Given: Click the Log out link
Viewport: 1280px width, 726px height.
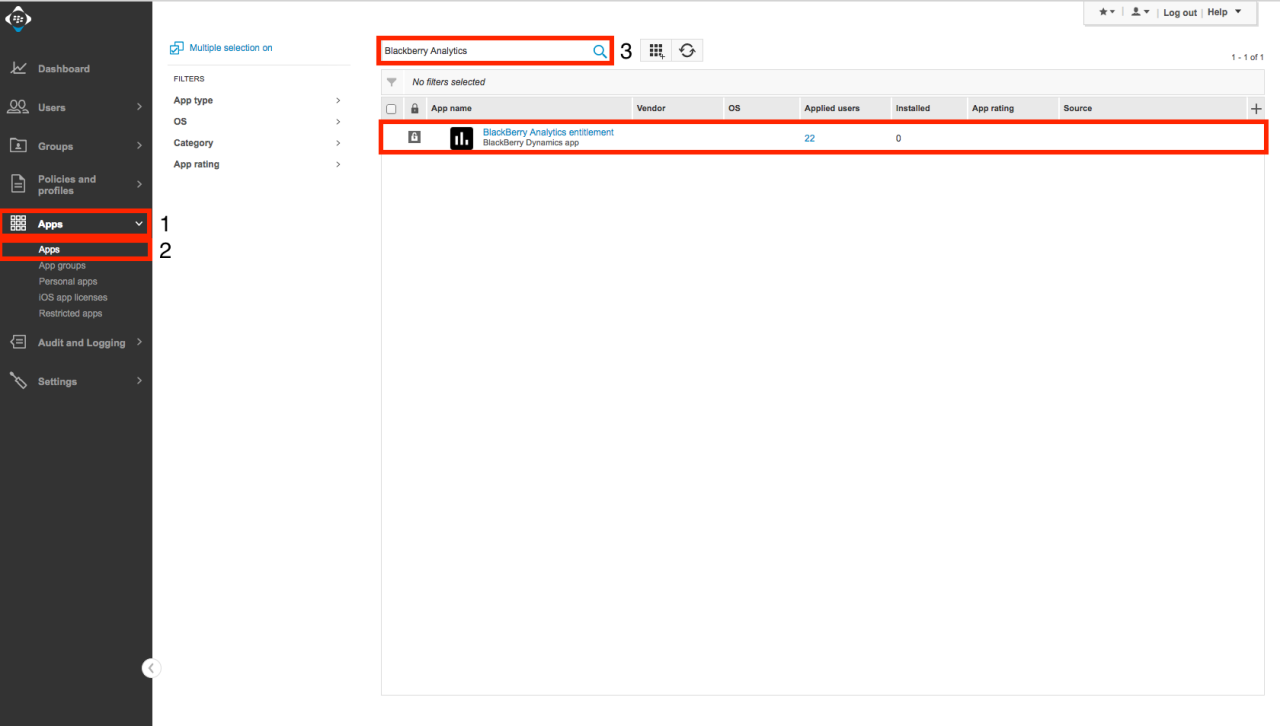Looking at the screenshot, I should 1180,12.
